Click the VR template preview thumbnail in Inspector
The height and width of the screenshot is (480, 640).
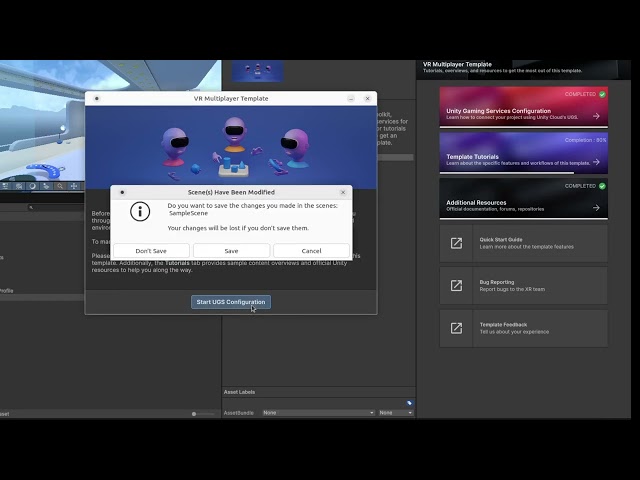[x=258, y=71]
